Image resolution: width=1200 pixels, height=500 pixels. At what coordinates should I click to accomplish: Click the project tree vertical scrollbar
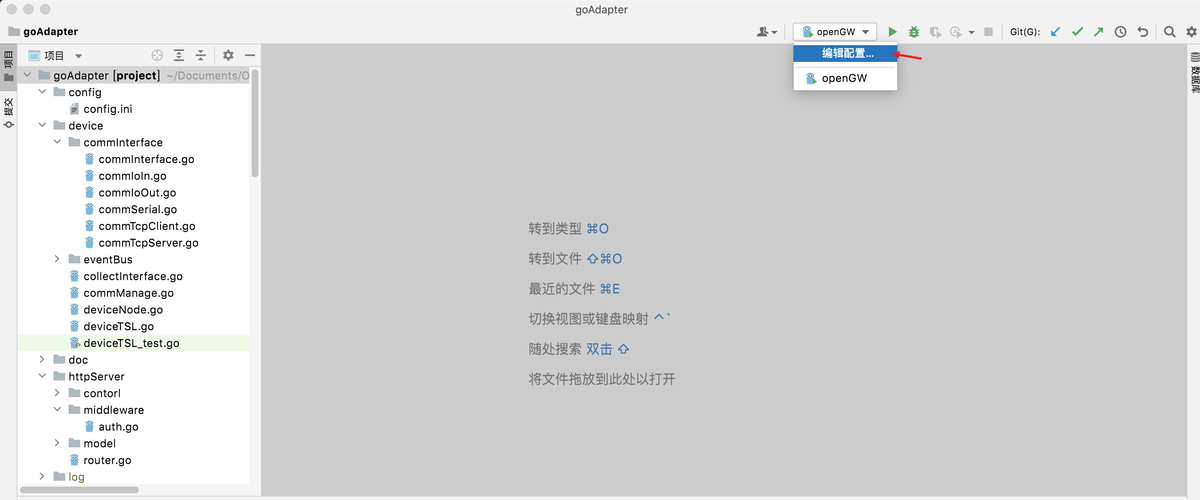point(255,125)
